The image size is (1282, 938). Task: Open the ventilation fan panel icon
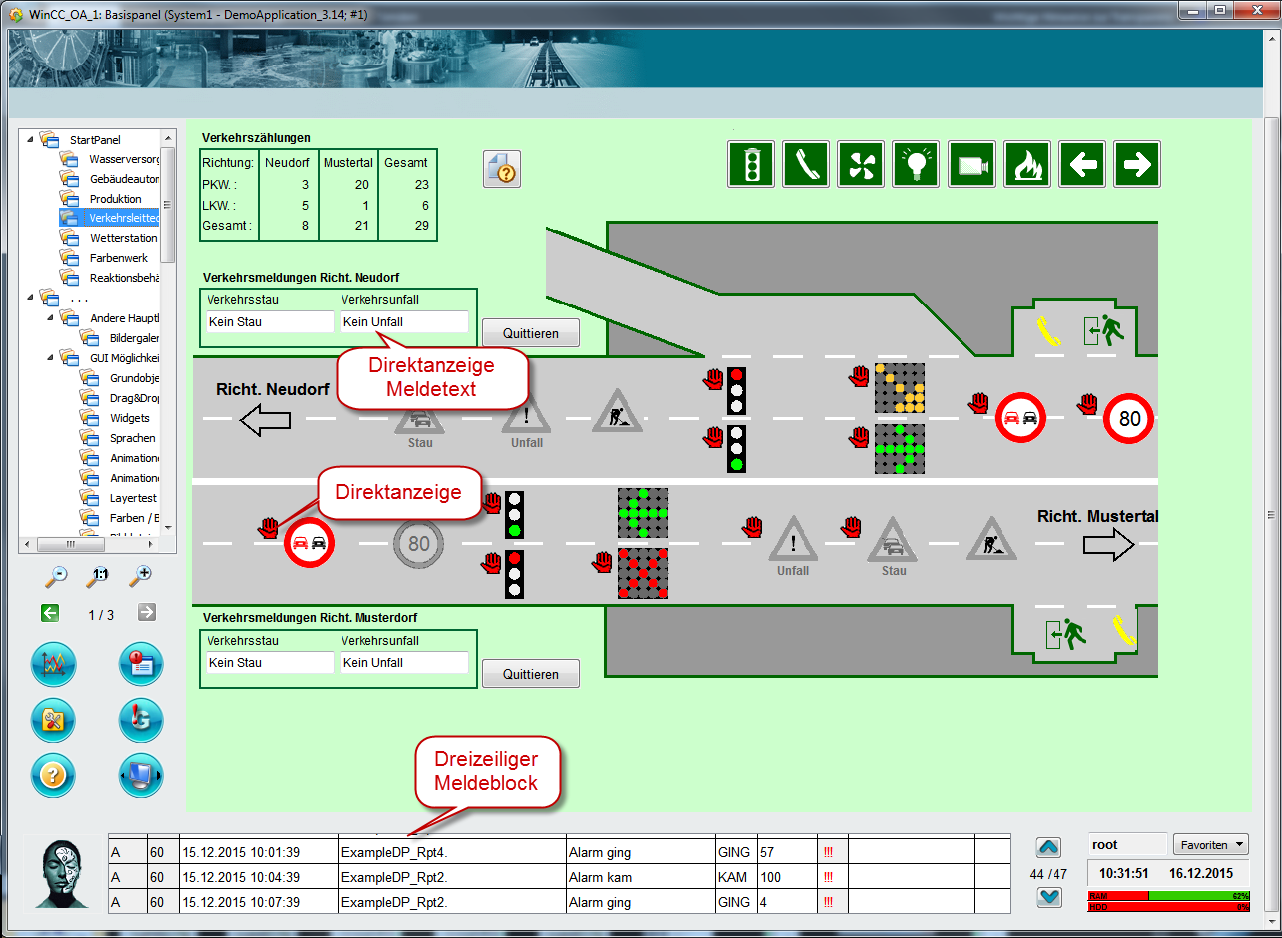pyautogui.click(x=861, y=164)
